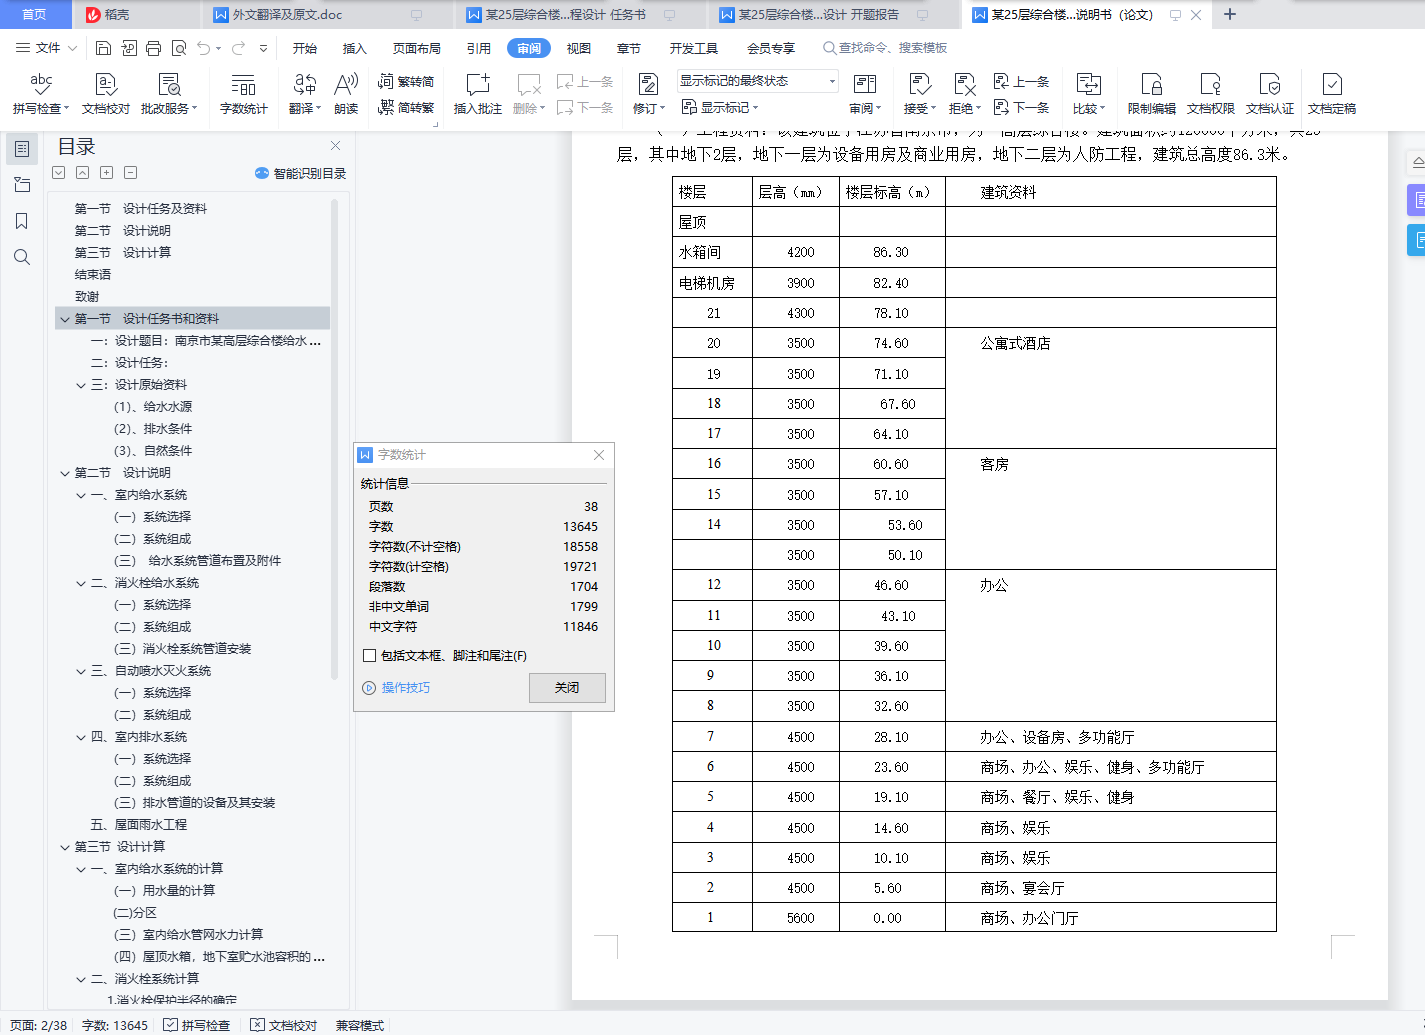Click the 修订 track changes button
Viewport: 1425px width, 1035px height.
click(648, 94)
